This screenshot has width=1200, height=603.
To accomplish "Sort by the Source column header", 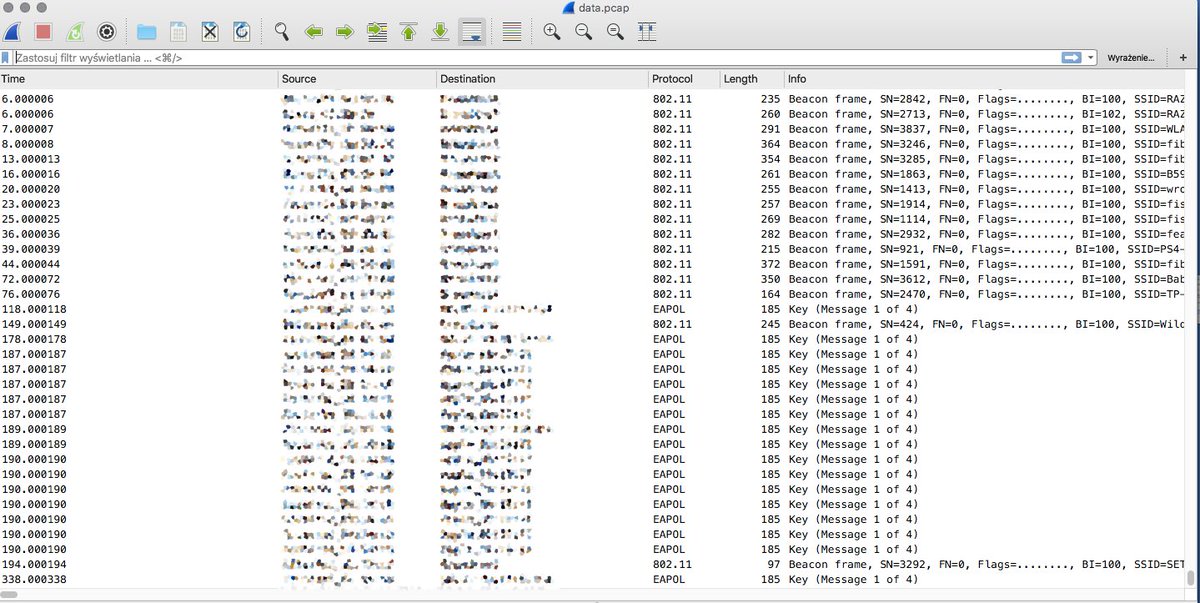I will (x=357, y=79).
